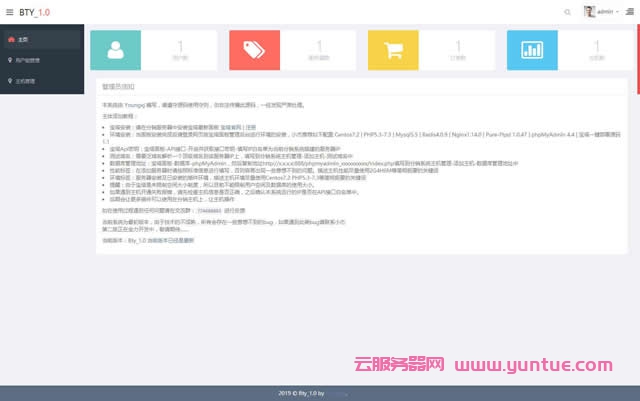Click the pin icon beside user management
The image size is (640, 401).
(9, 60)
